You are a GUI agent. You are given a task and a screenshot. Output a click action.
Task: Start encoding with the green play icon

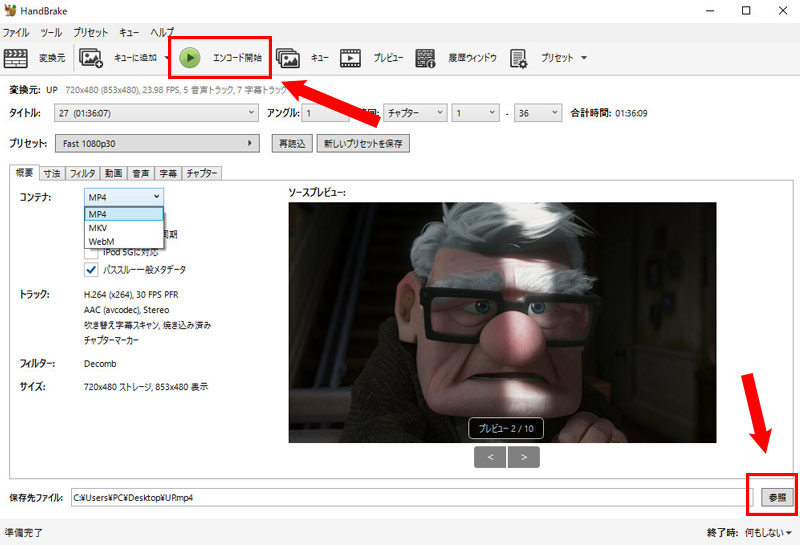click(190, 58)
